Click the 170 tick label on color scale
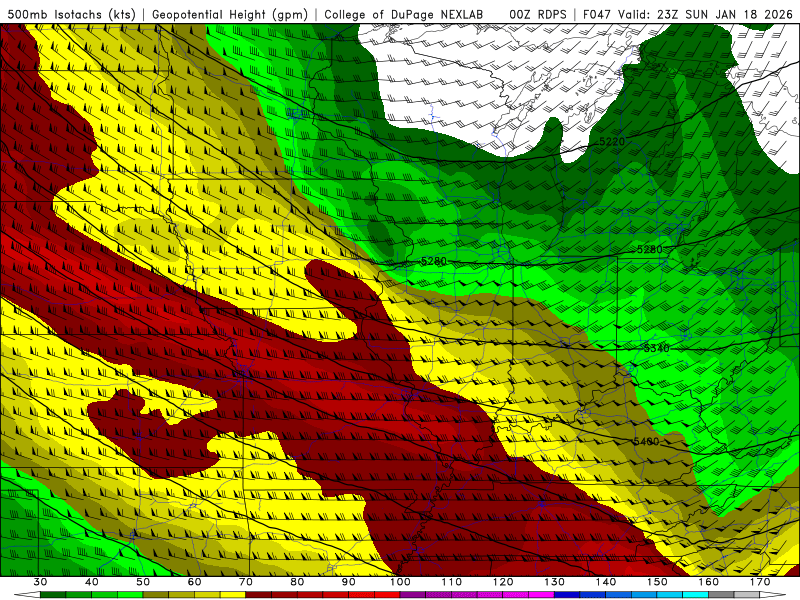Image resolution: width=800 pixels, height=600 pixels. click(x=760, y=582)
